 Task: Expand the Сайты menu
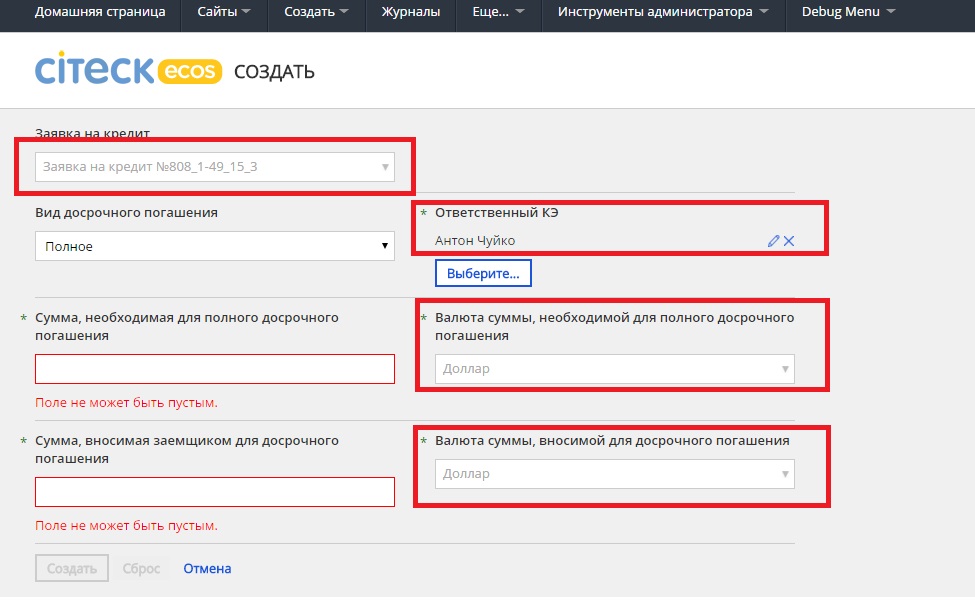click(x=224, y=12)
